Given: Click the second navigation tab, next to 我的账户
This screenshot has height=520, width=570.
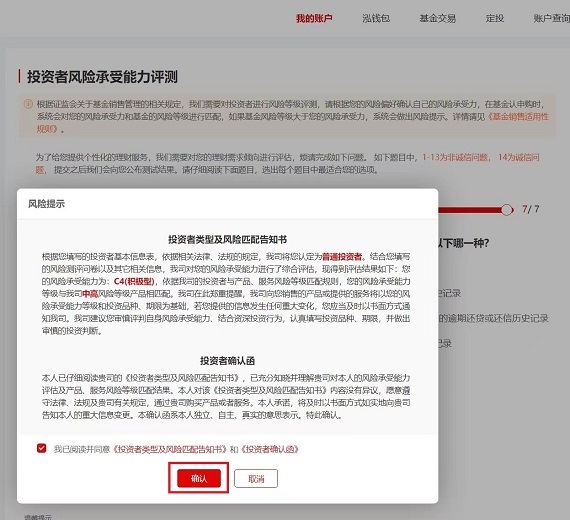Looking at the screenshot, I should (376, 18).
